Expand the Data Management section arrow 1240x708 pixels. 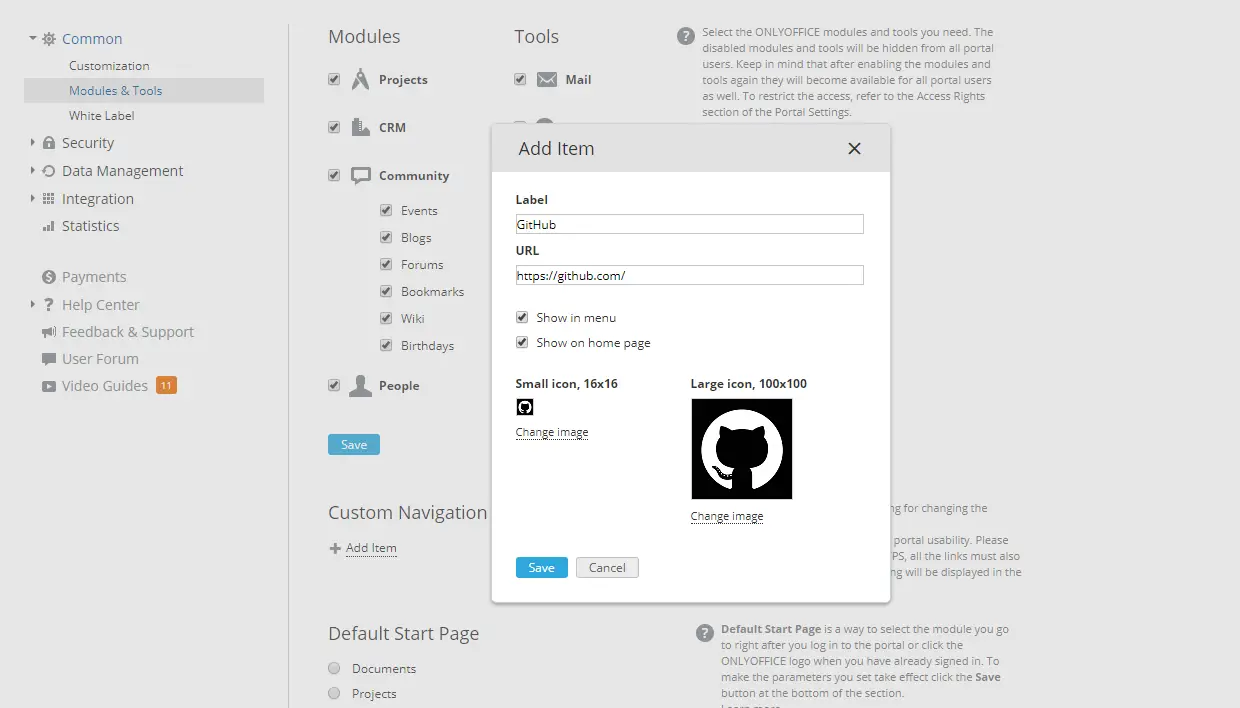33,171
